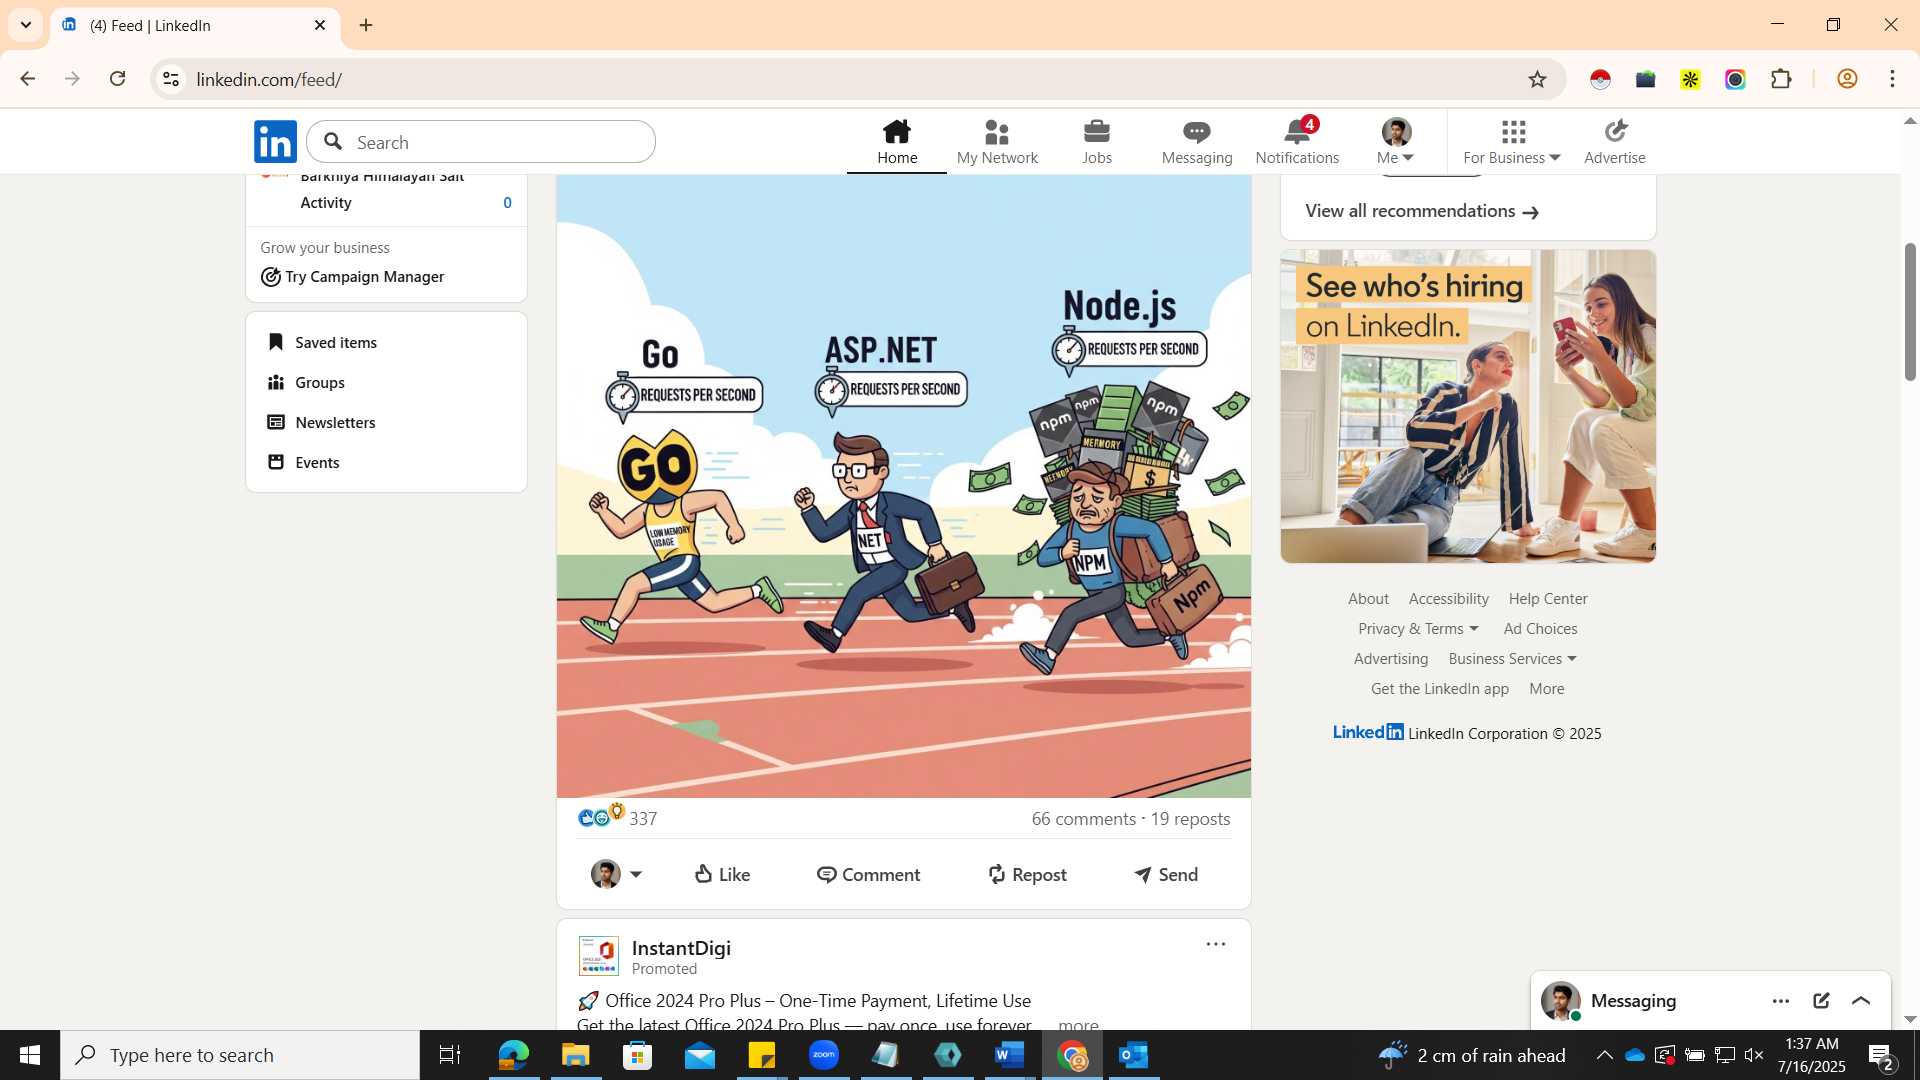
Task: Open the Ad Choices link
Action: coord(1540,629)
